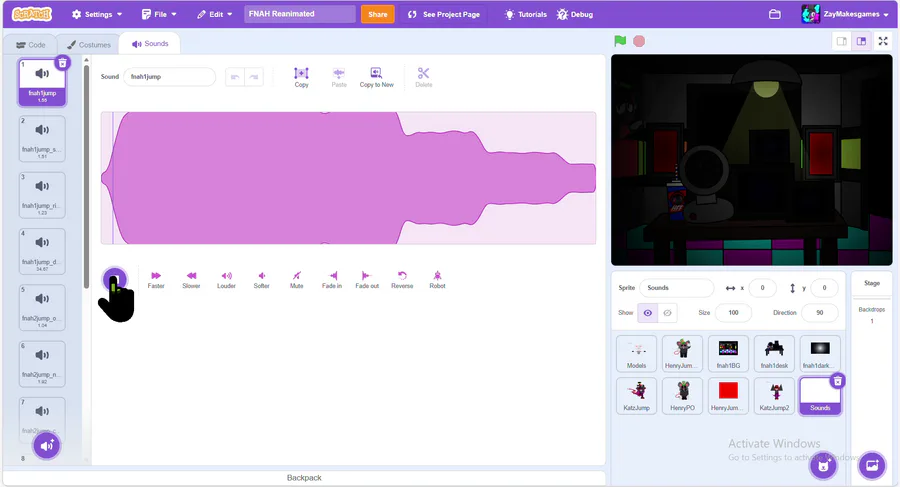Select sound number 2 fnah1jump_s
Screen dimensions: 900x487
(42, 138)
